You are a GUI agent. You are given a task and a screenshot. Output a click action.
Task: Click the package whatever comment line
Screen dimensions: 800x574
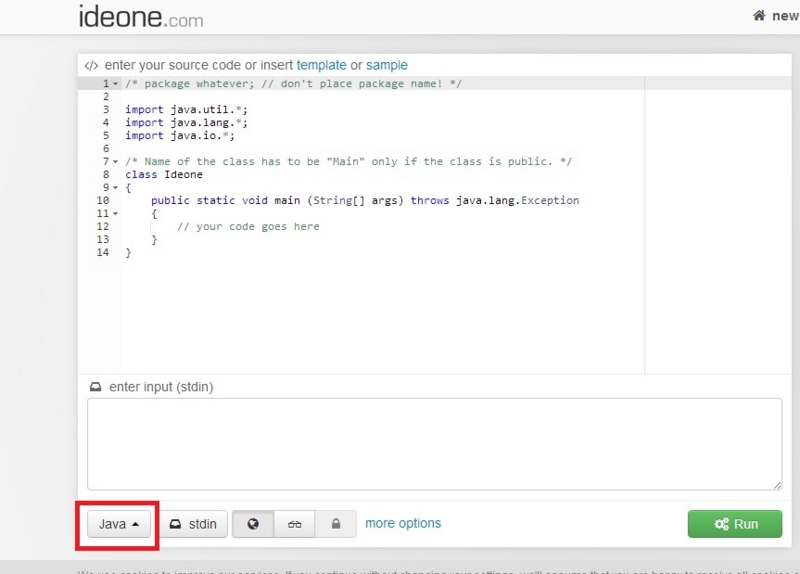(293, 84)
